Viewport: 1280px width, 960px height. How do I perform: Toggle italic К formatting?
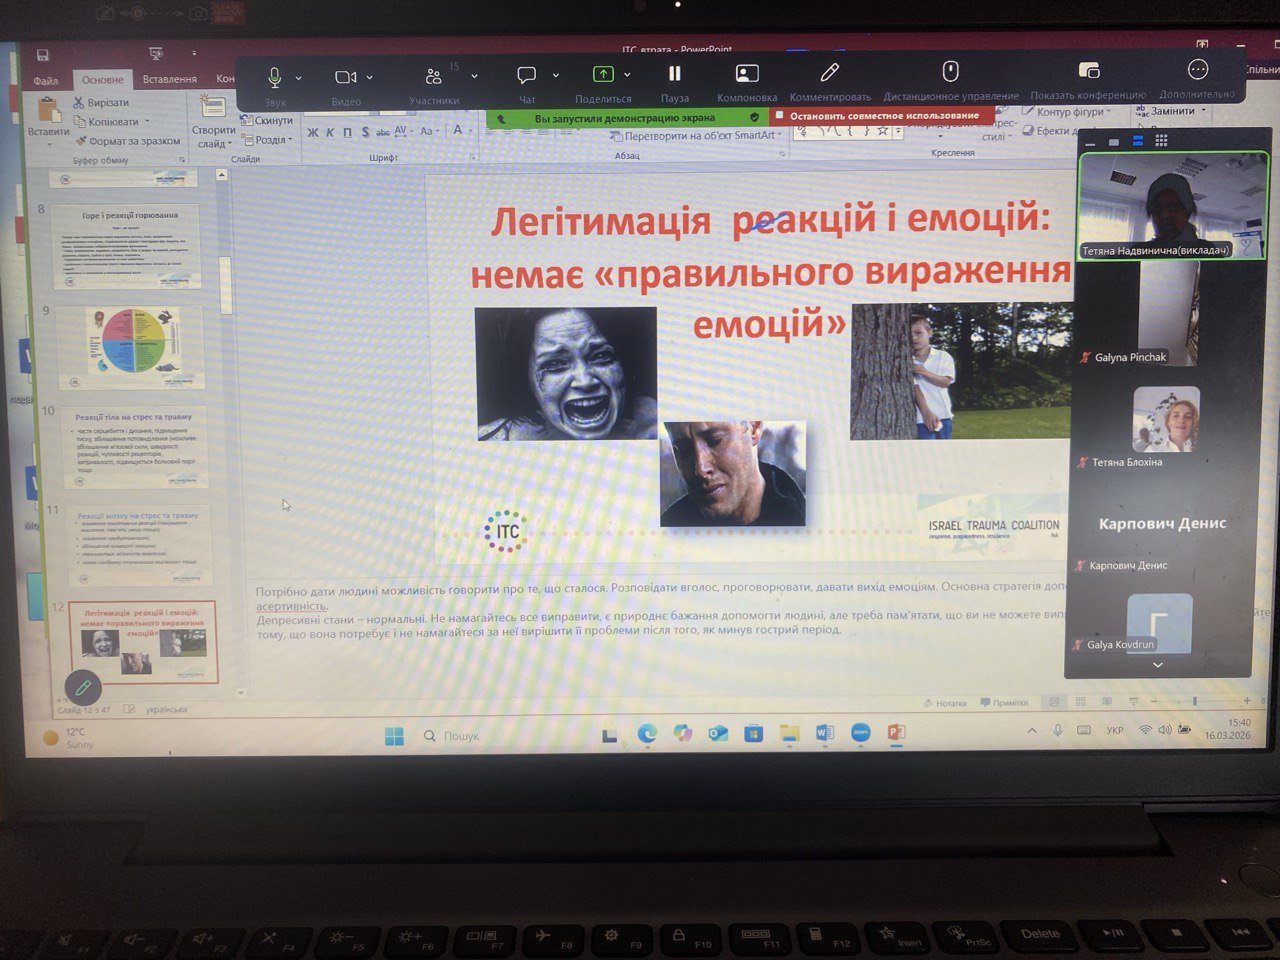click(x=330, y=133)
